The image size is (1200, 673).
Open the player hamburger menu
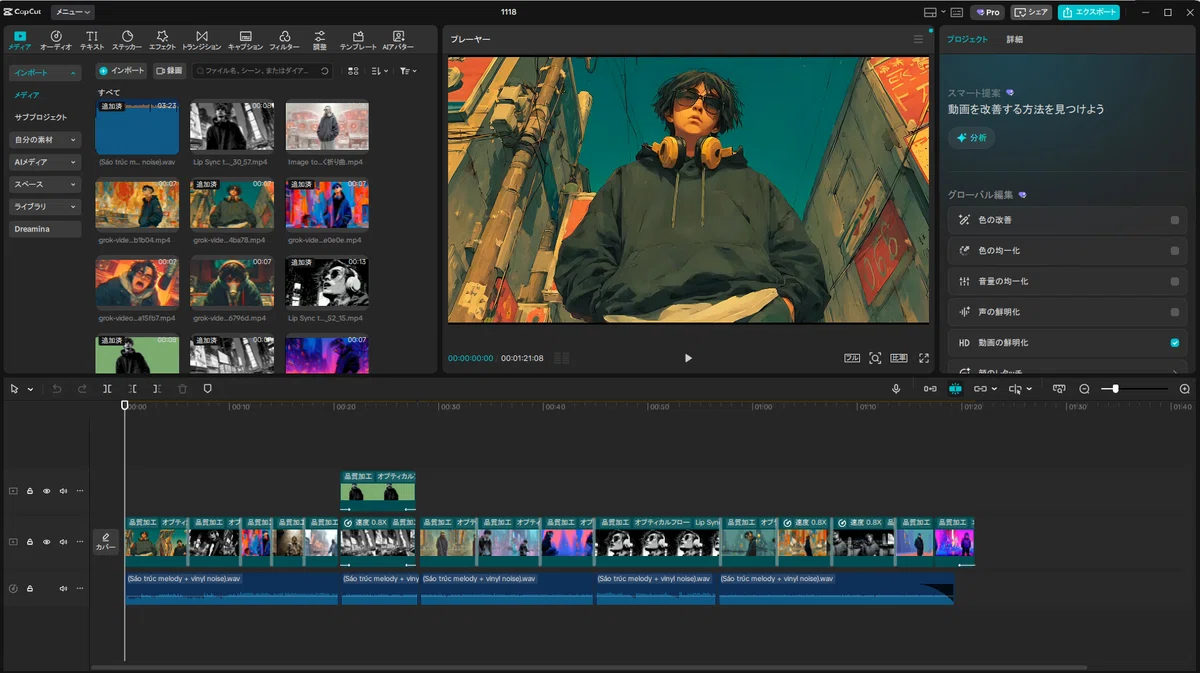[x=919, y=39]
